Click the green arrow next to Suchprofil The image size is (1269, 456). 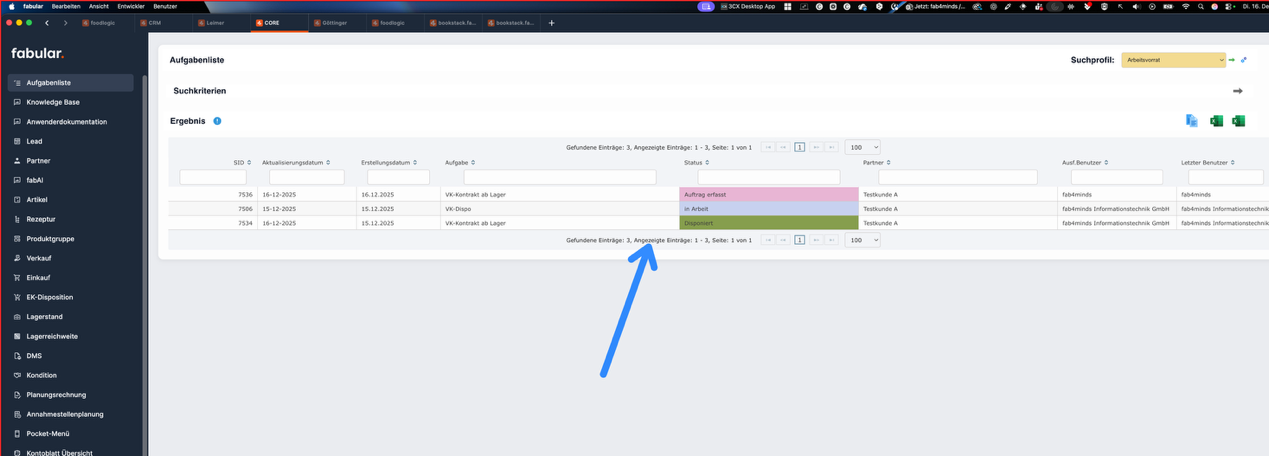pos(1232,60)
